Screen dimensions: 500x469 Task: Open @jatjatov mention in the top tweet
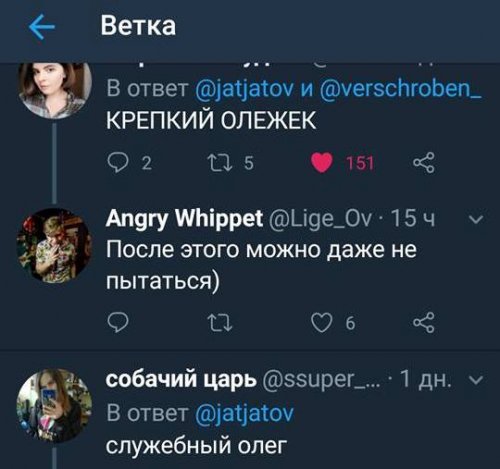tap(244, 89)
